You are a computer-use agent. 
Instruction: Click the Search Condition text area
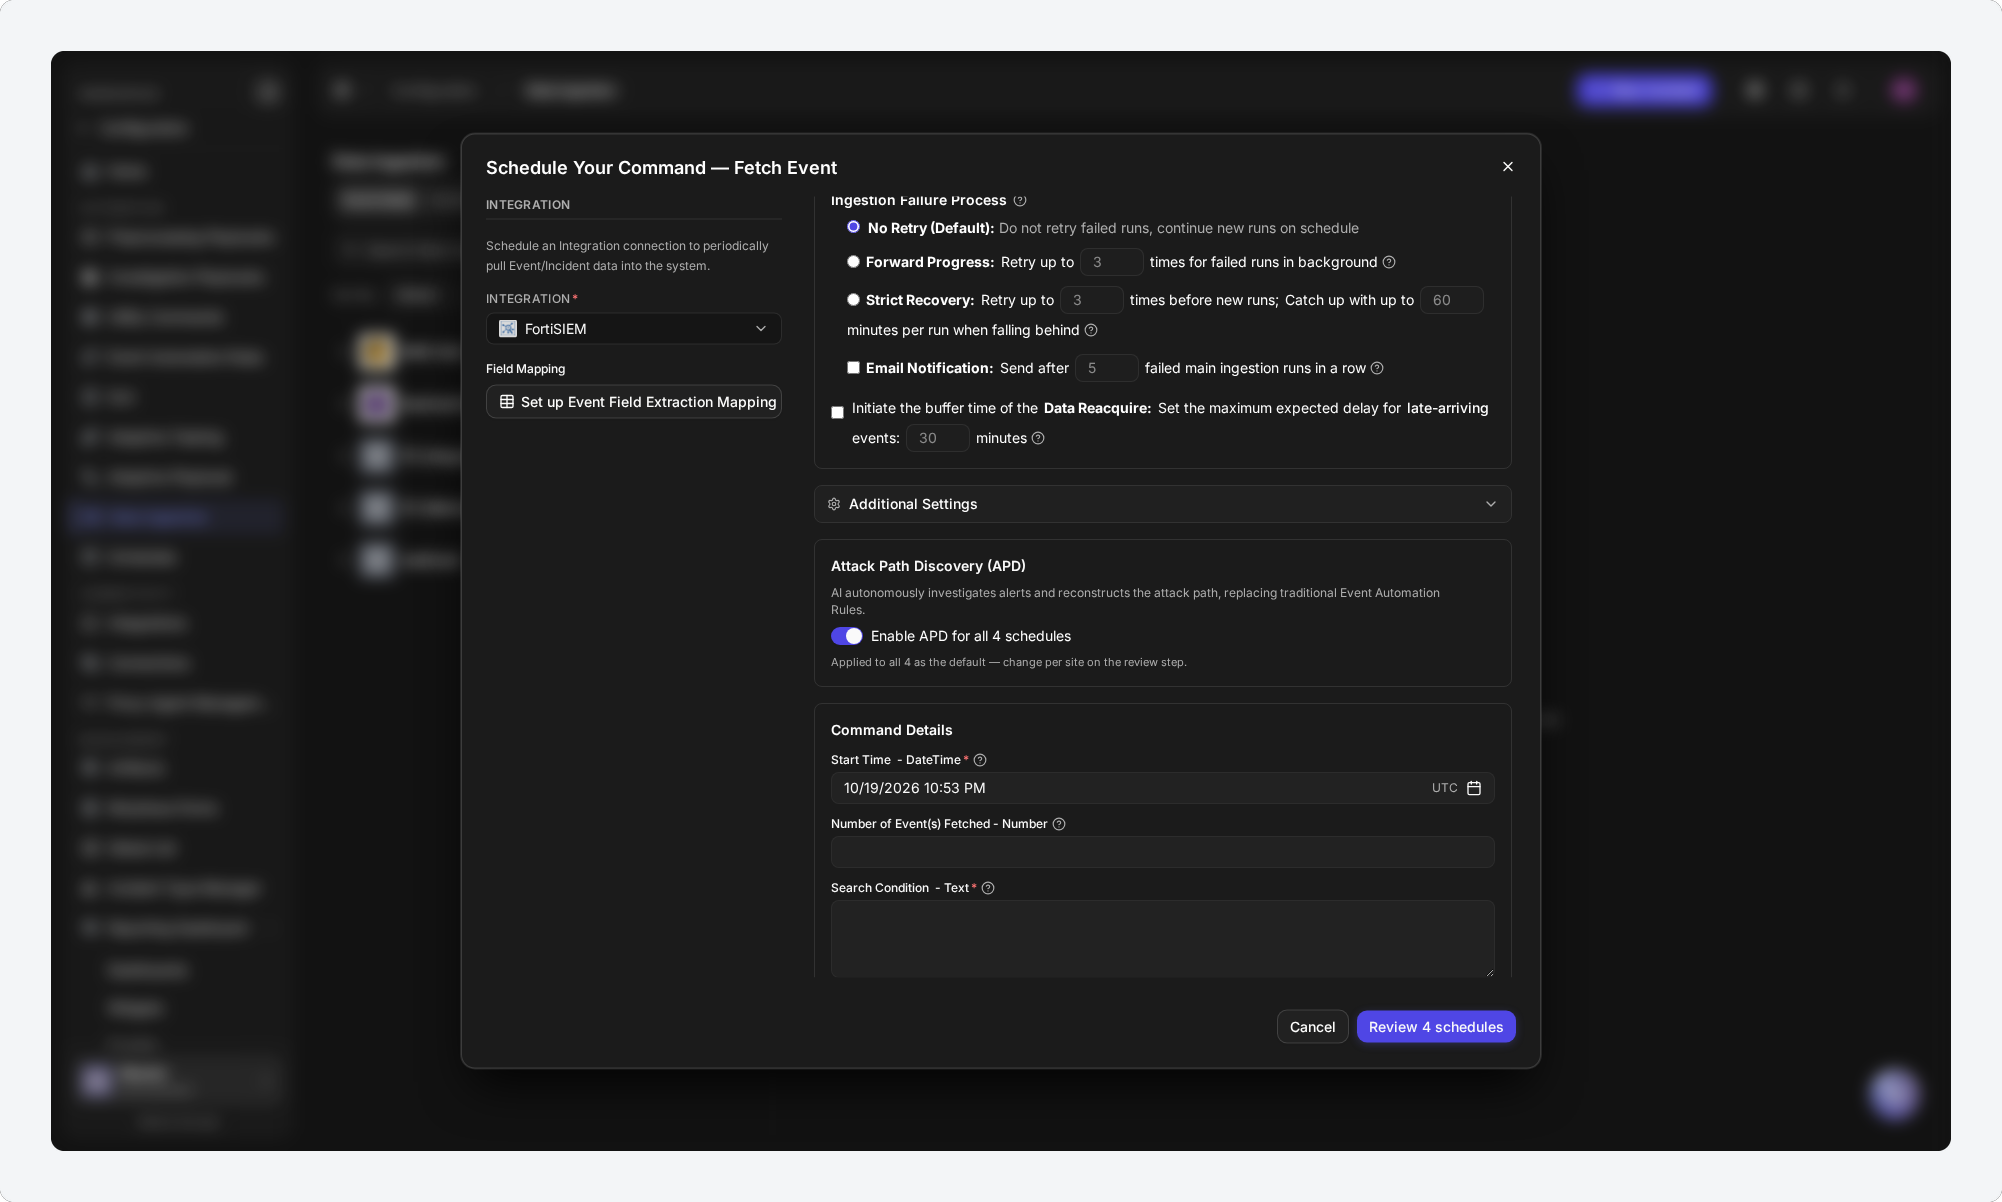[1162, 938]
